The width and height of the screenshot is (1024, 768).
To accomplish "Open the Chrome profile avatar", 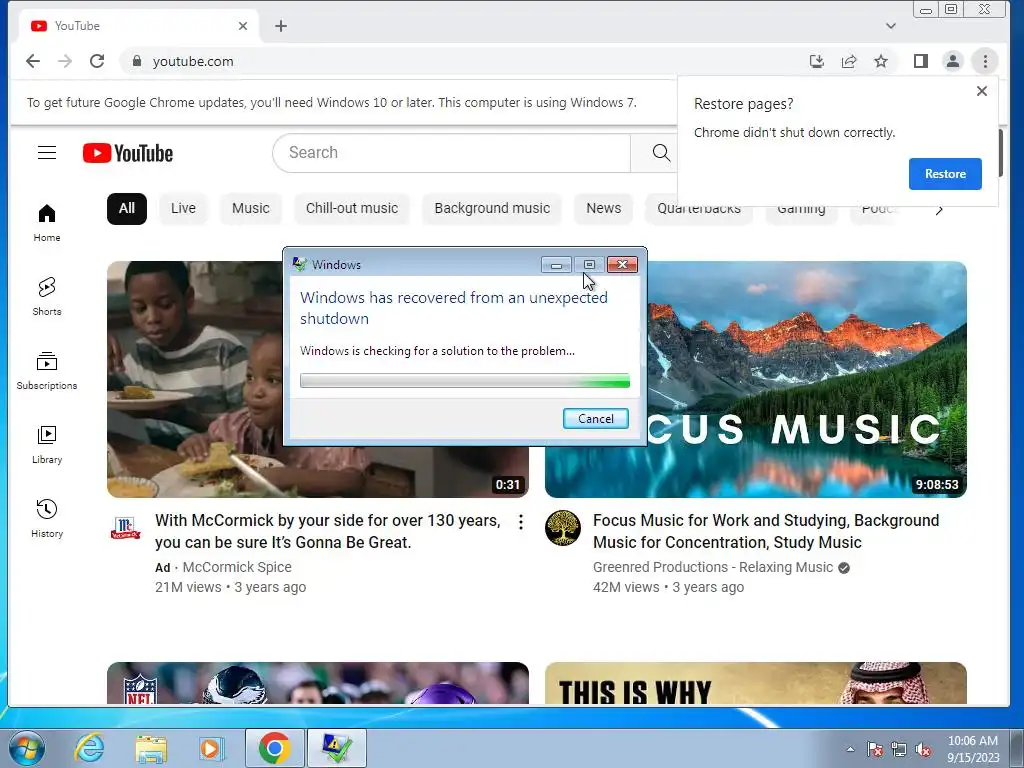I will [x=953, y=61].
